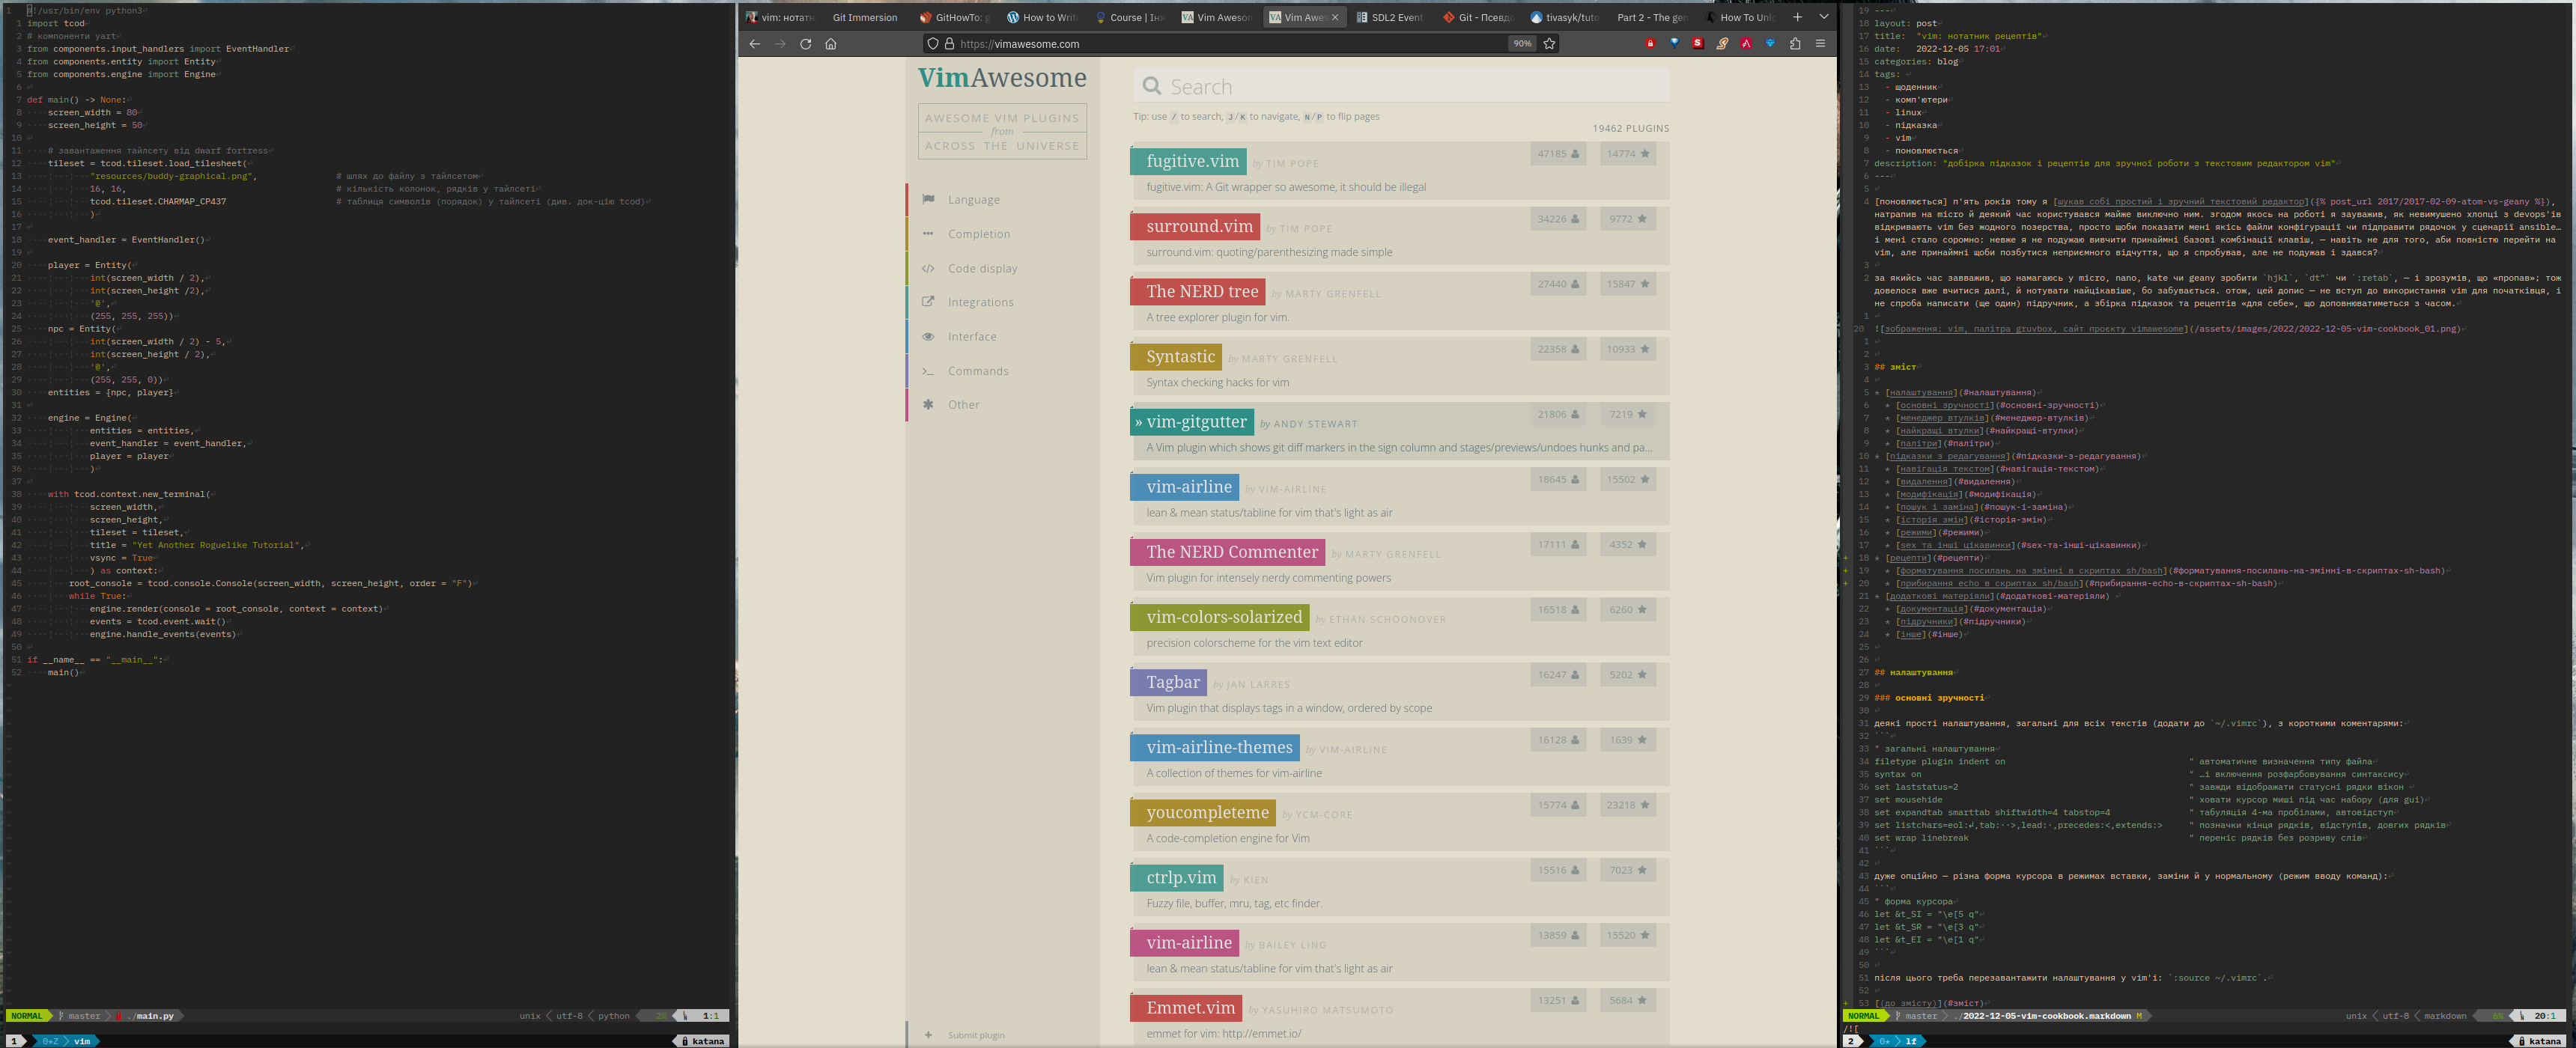The width and height of the screenshot is (2576, 1048).
Task: Open the surround.vim plugin page
Action: (x=1195, y=226)
